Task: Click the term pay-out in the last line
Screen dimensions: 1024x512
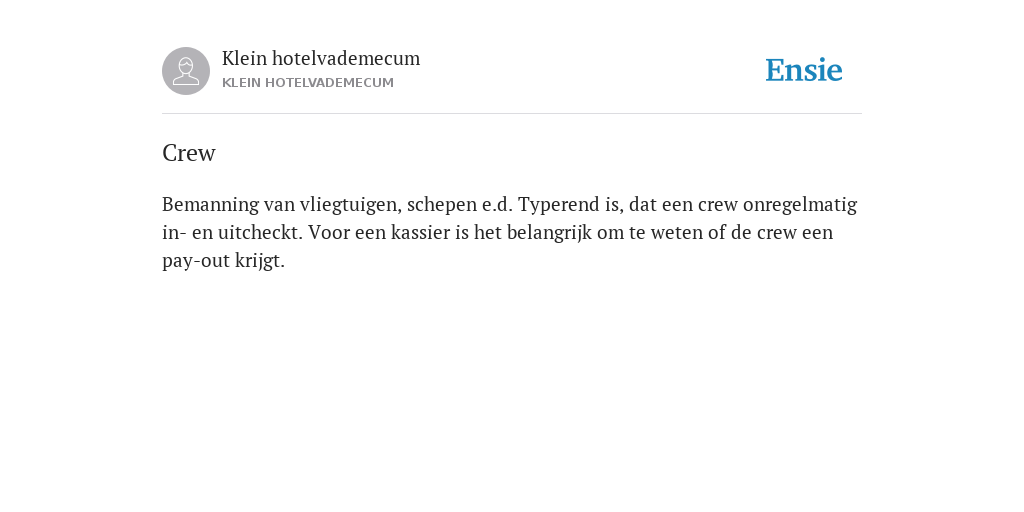Action: (x=191, y=261)
